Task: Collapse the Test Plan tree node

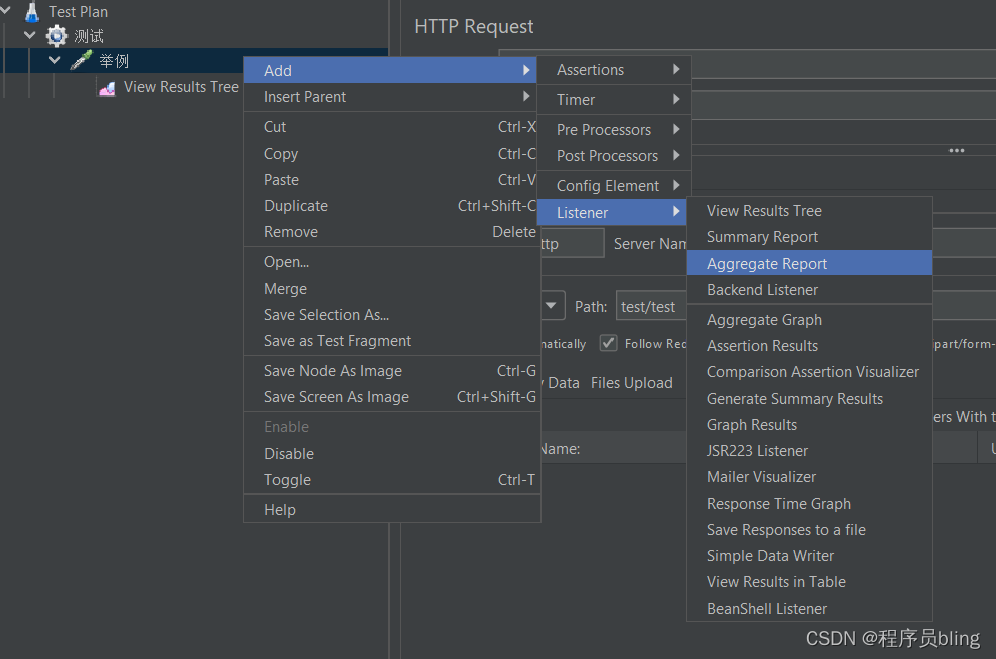Action: [x=7, y=11]
